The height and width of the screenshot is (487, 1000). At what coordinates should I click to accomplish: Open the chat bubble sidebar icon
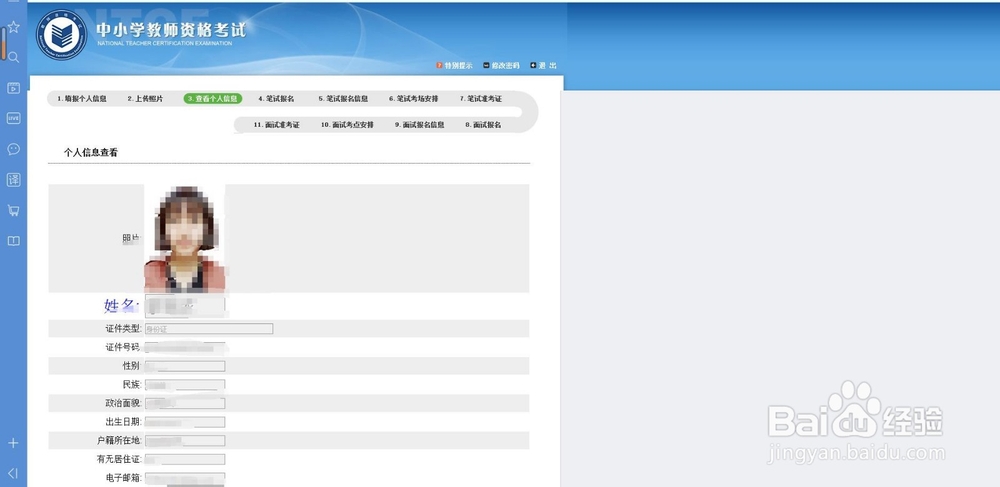[x=13, y=149]
